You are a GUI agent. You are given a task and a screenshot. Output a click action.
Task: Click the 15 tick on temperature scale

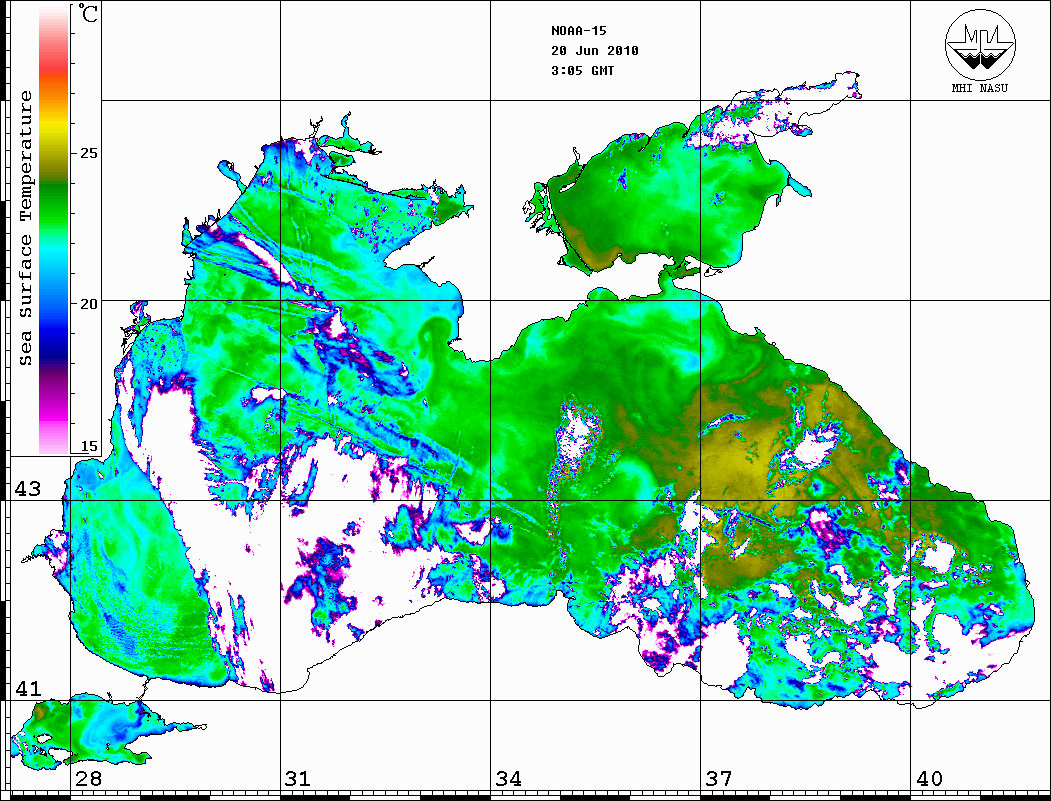88,446
